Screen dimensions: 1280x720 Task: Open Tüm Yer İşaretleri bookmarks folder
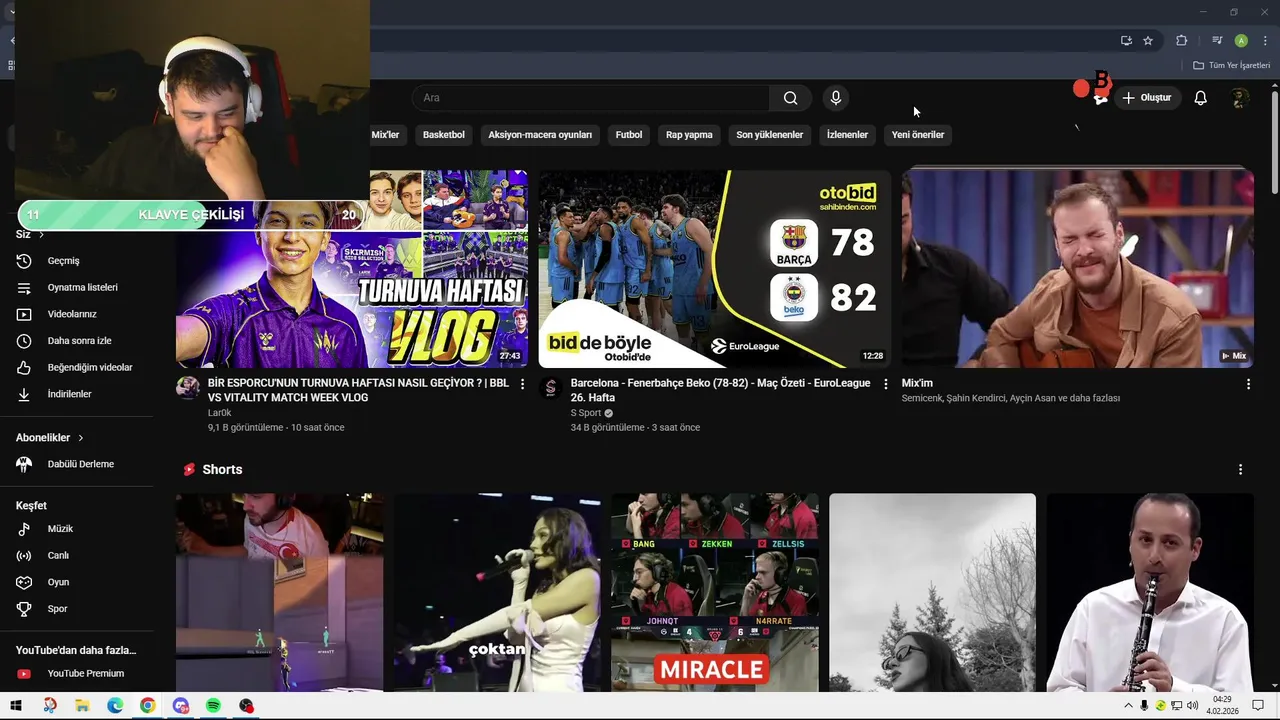pyautogui.click(x=1232, y=65)
